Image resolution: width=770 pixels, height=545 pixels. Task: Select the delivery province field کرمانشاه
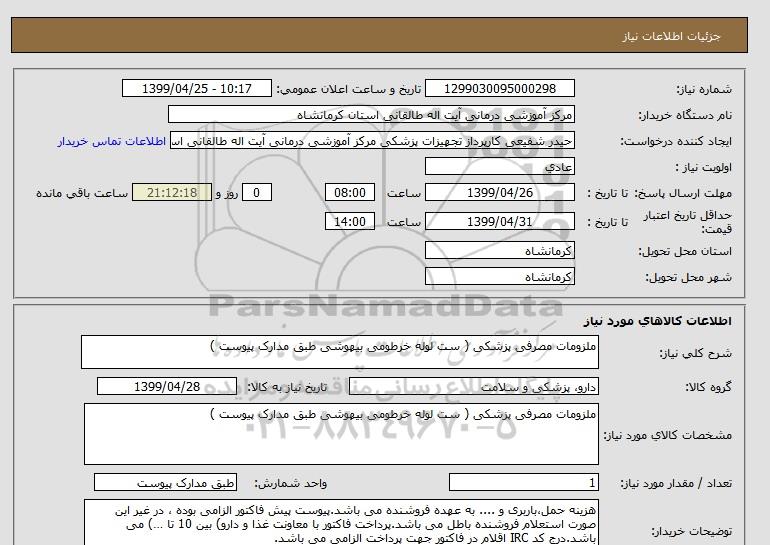[x=499, y=250]
